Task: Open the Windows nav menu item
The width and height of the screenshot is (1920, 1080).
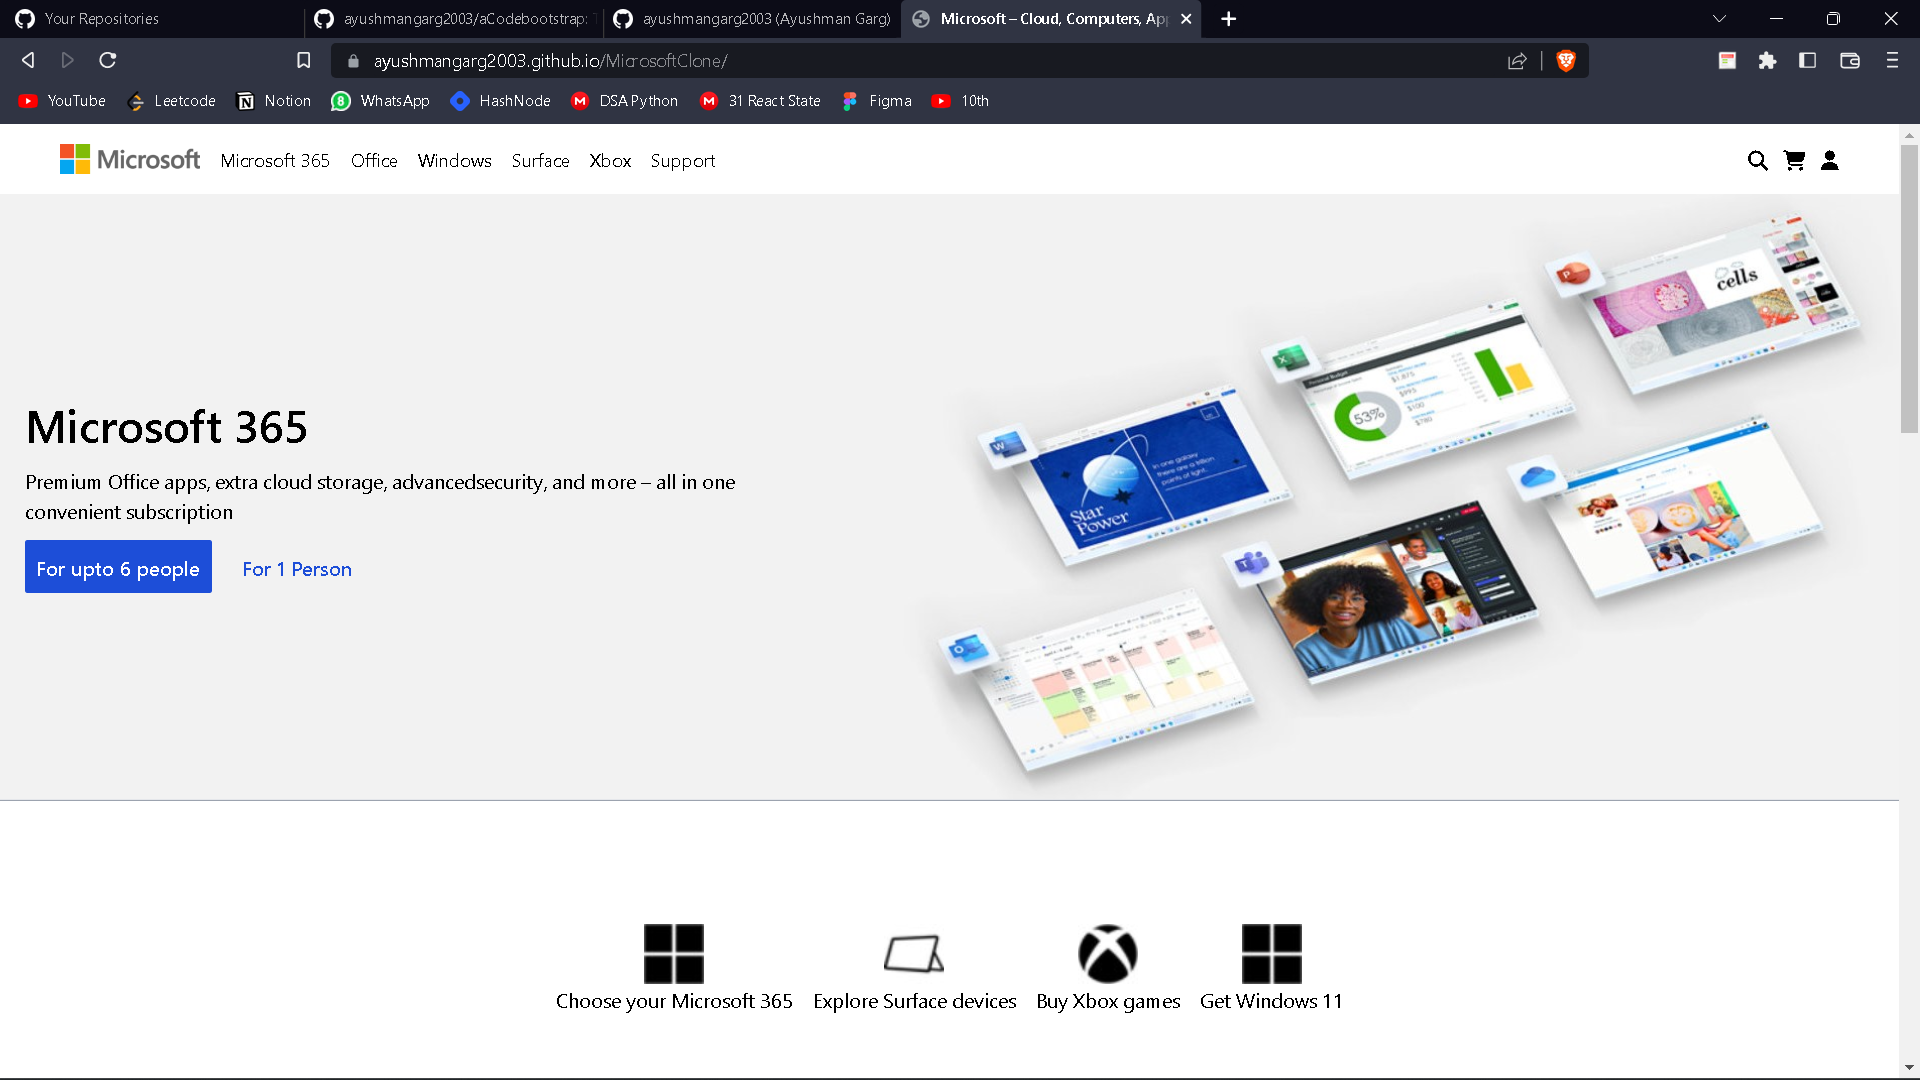Action: pos(454,161)
